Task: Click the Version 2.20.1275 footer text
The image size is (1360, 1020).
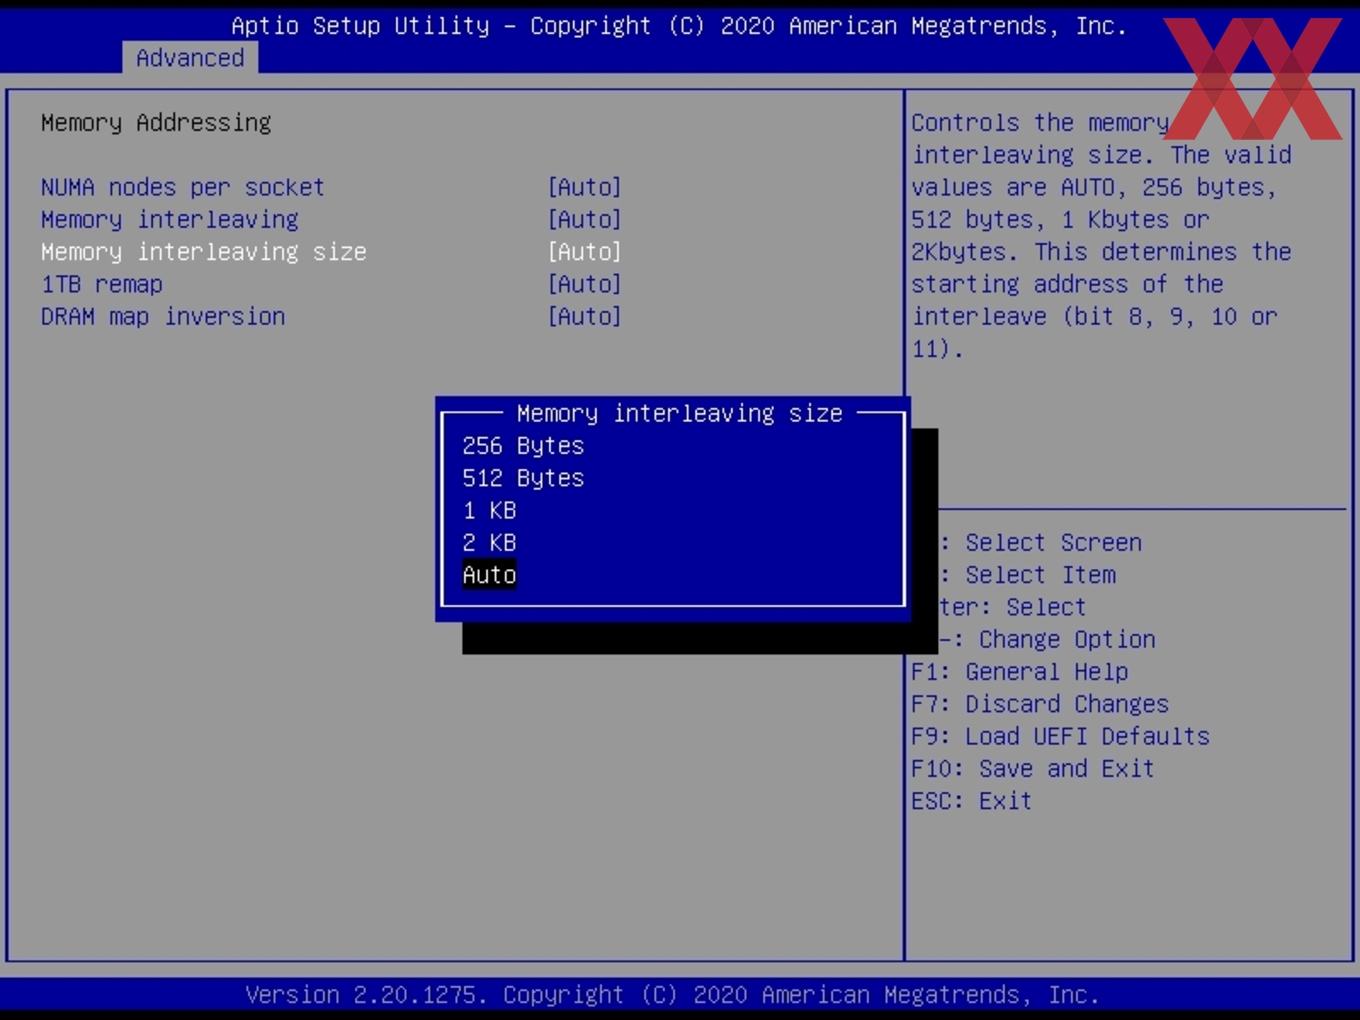Action: tap(672, 995)
